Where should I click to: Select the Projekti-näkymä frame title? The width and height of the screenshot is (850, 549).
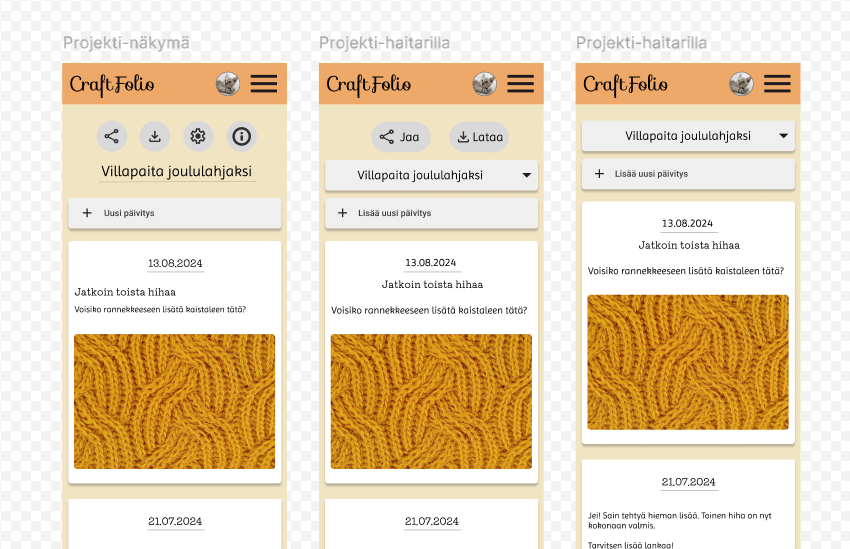tap(126, 43)
